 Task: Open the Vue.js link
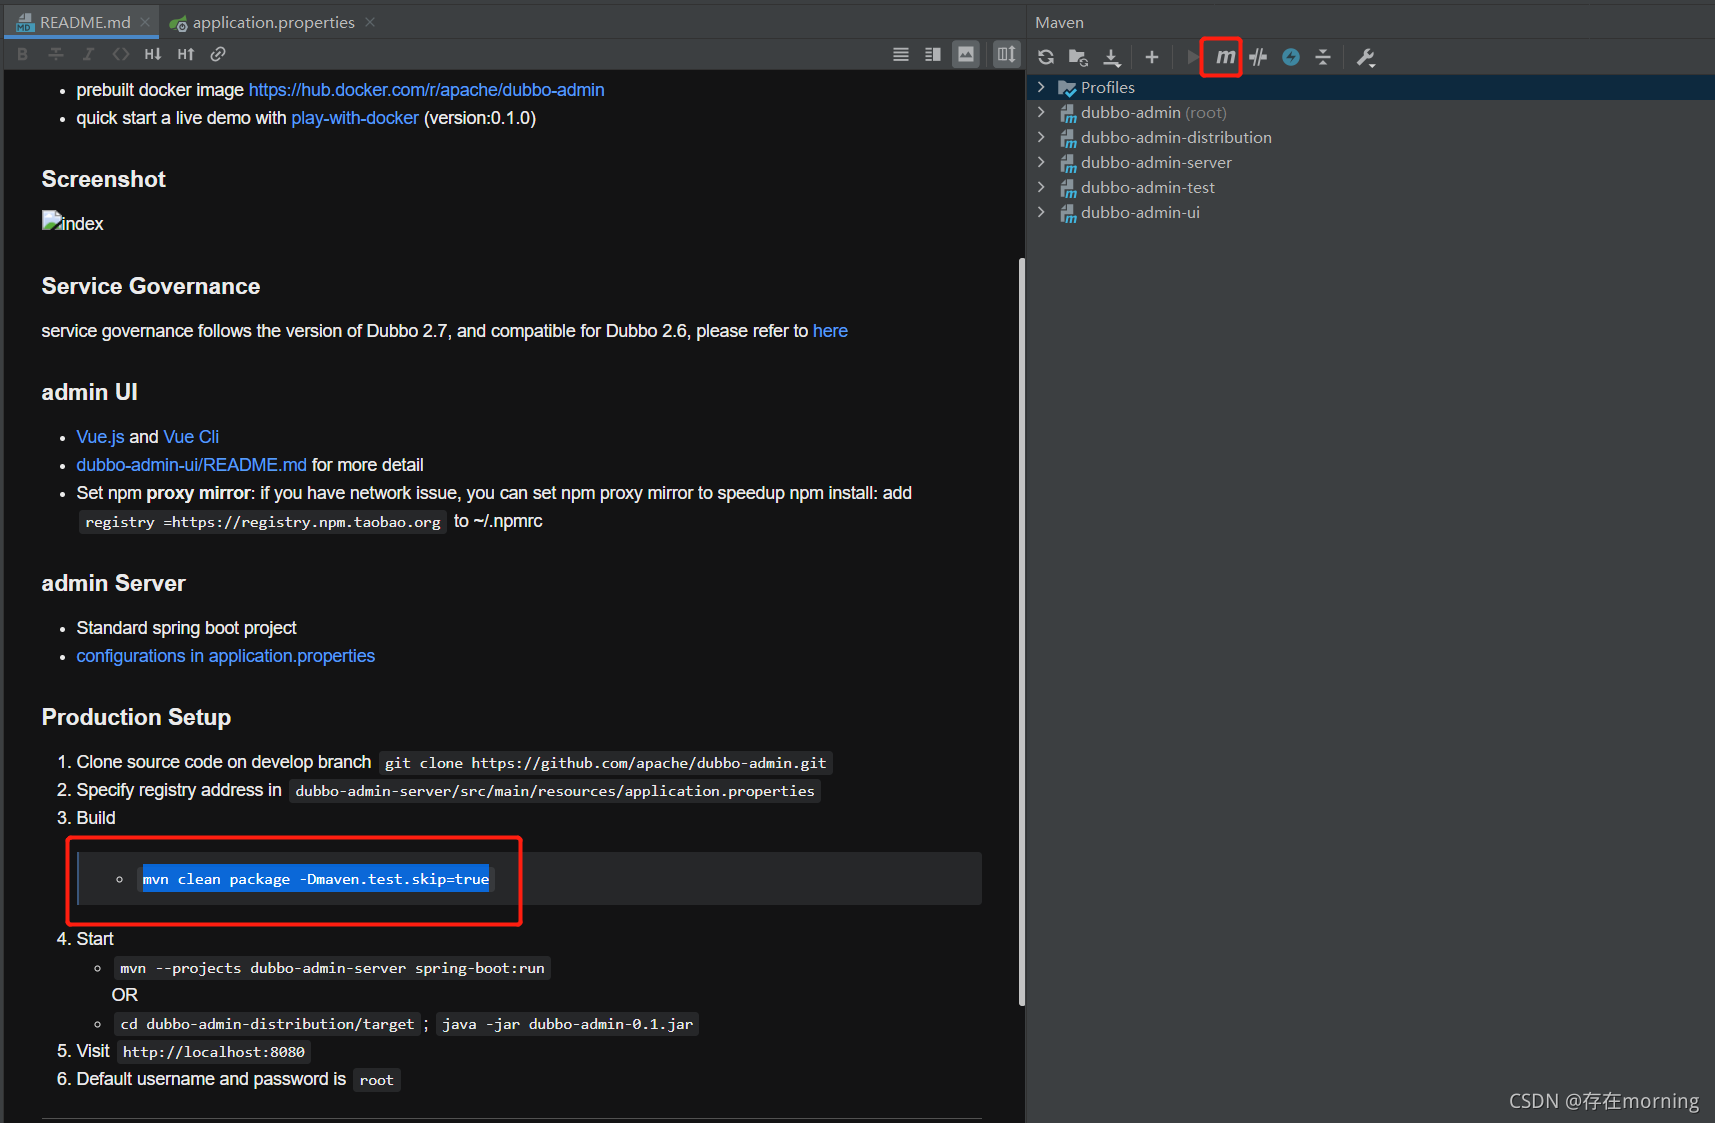coord(100,437)
